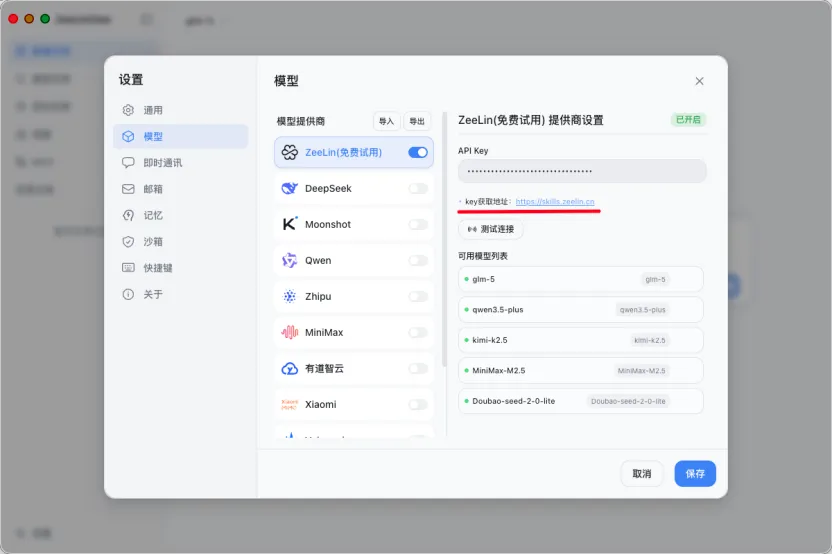Screen dimensions: 832x554
Task: Open the 记忆 settings section
Action: pos(180,215)
